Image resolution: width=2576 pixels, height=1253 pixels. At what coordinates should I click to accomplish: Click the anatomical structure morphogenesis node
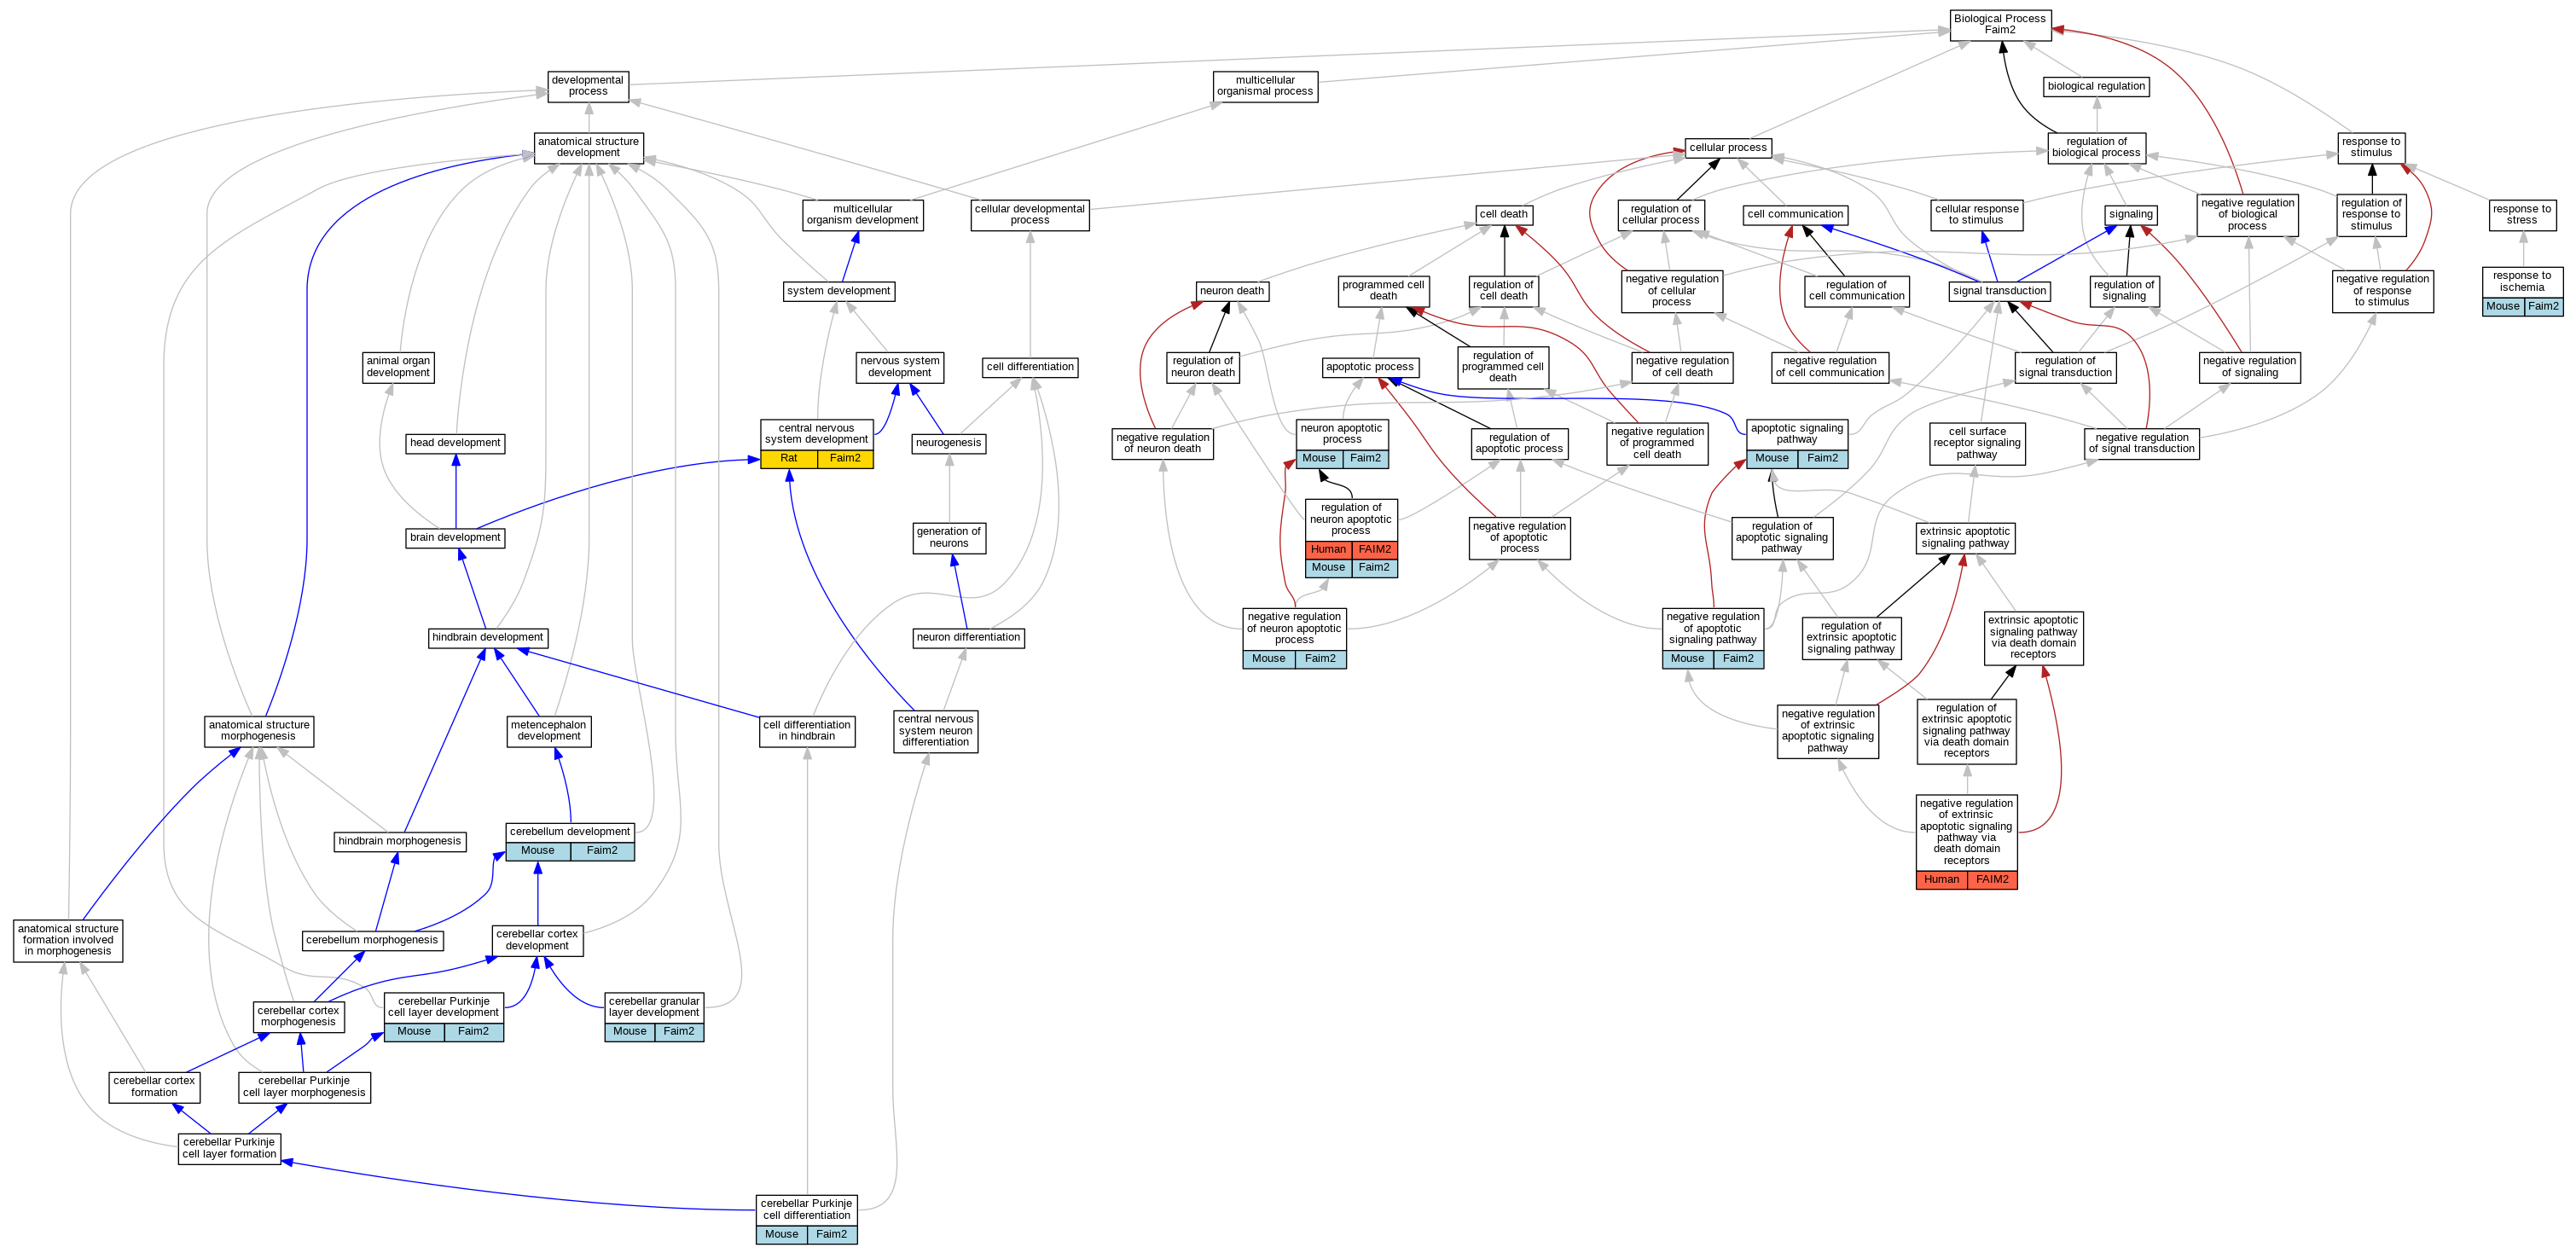pos(258,731)
